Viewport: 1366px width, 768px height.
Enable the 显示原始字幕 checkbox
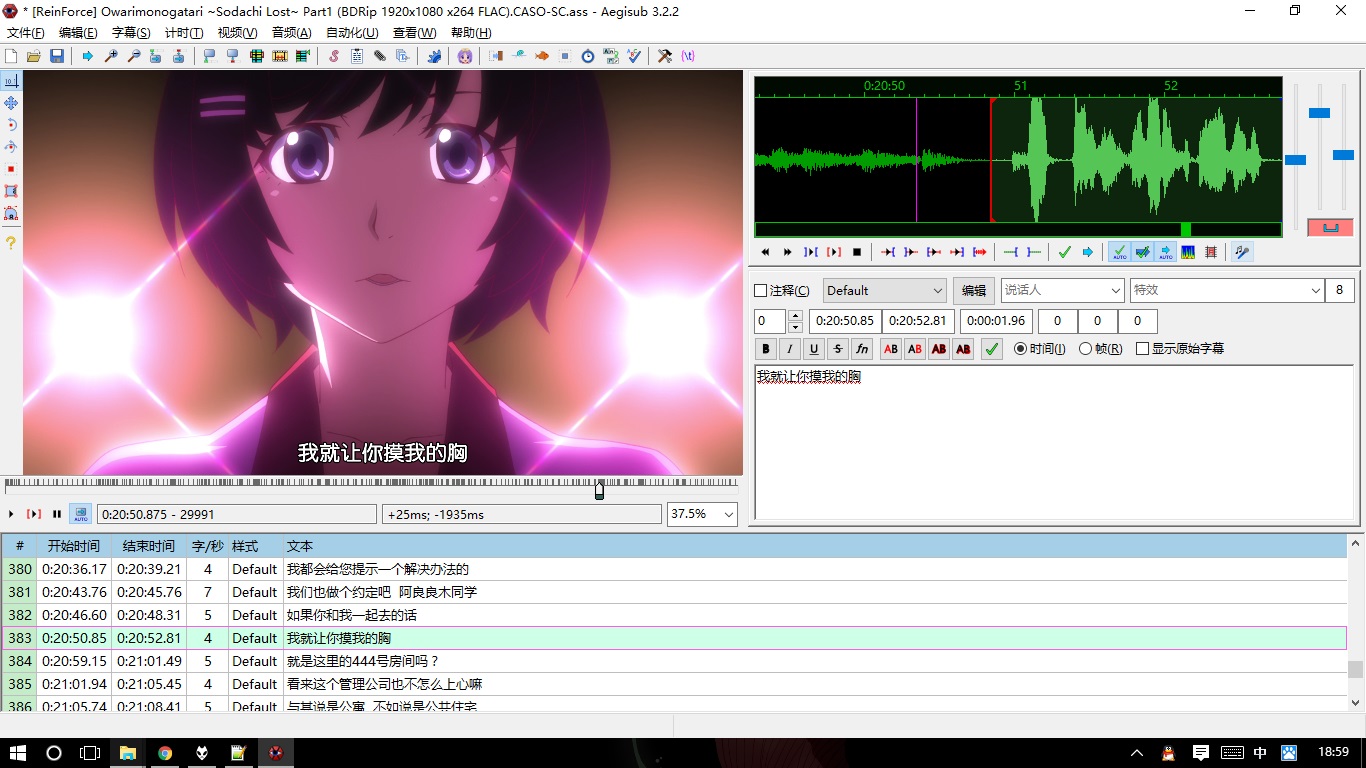coord(1142,349)
